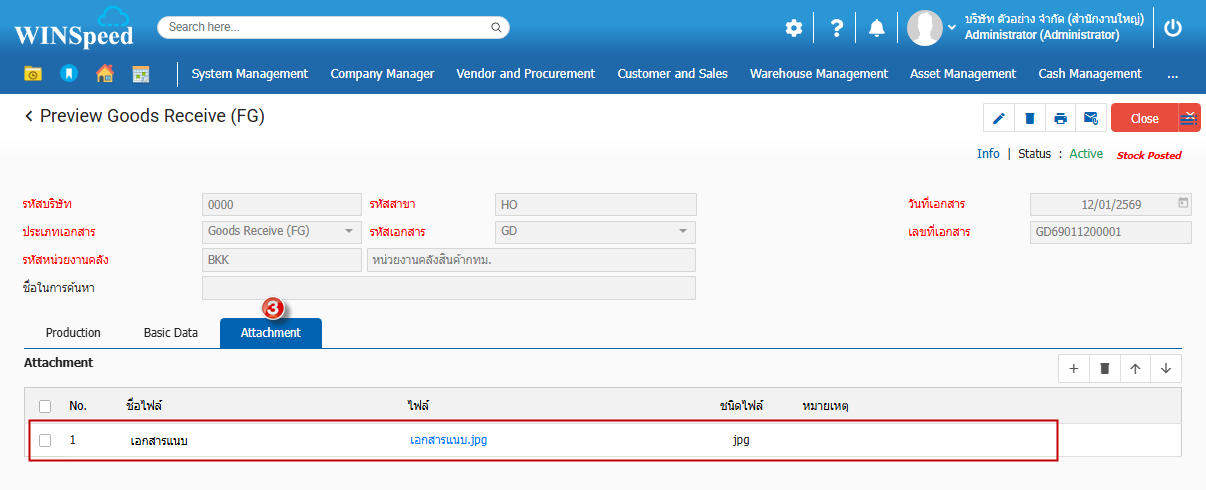Click the print document icon
This screenshot has width=1206, height=490.
point(1060,118)
